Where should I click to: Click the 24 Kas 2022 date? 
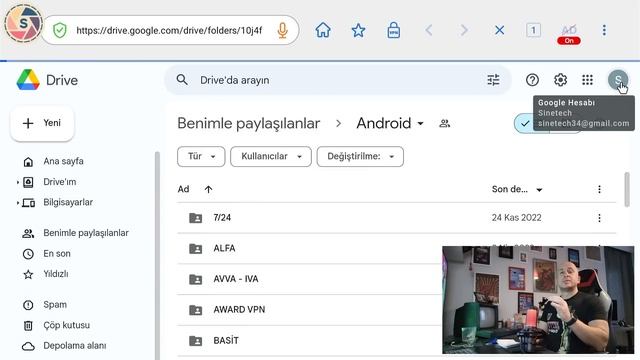(x=516, y=218)
